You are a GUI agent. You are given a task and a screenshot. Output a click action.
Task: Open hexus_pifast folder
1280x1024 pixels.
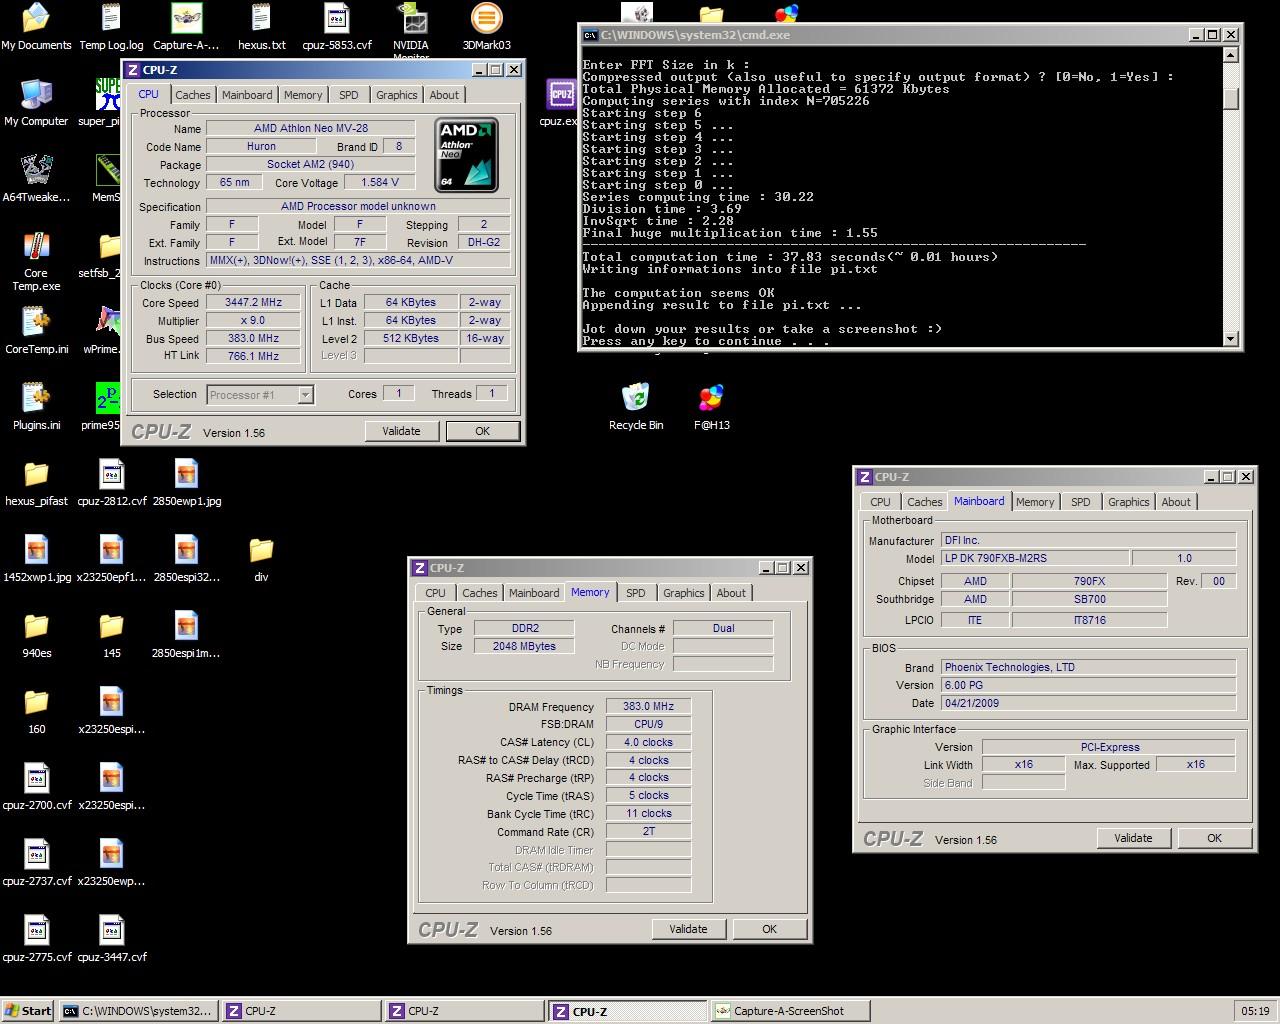(36, 482)
